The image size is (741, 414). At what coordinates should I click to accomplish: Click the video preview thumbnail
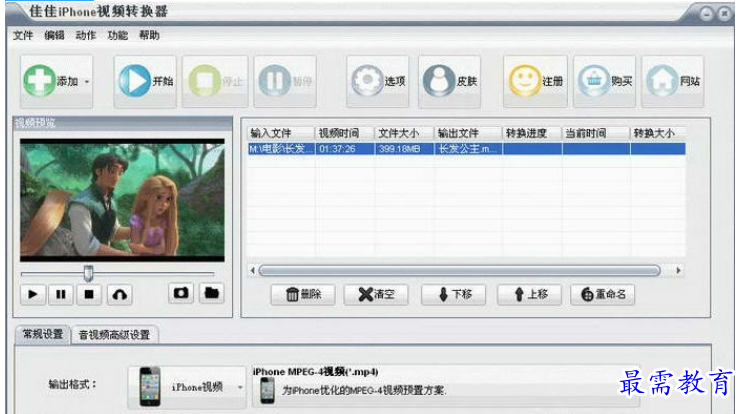[x=122, y=200]
